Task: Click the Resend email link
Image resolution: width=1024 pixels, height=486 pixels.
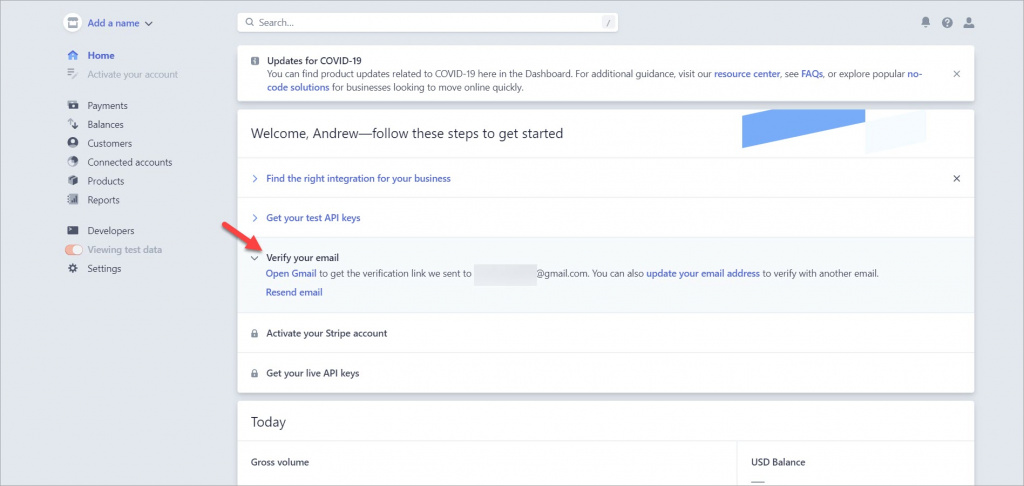Action: coord(294,293)
